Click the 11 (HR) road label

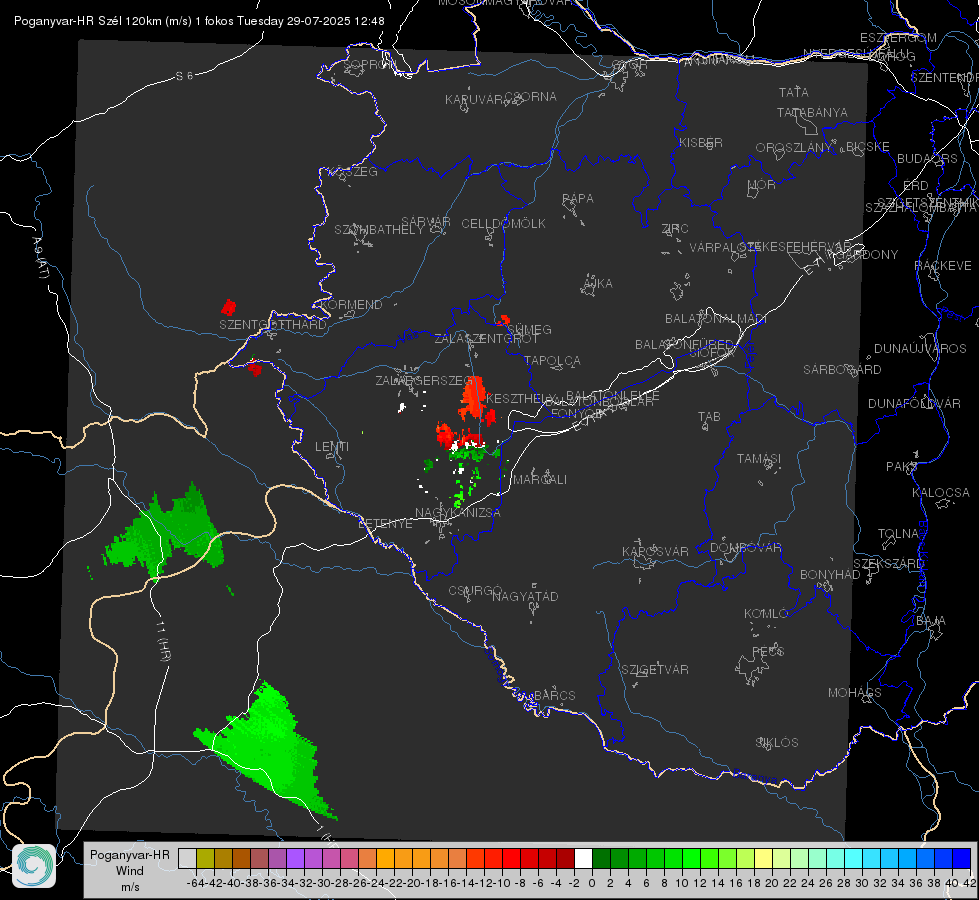[162, 641]
